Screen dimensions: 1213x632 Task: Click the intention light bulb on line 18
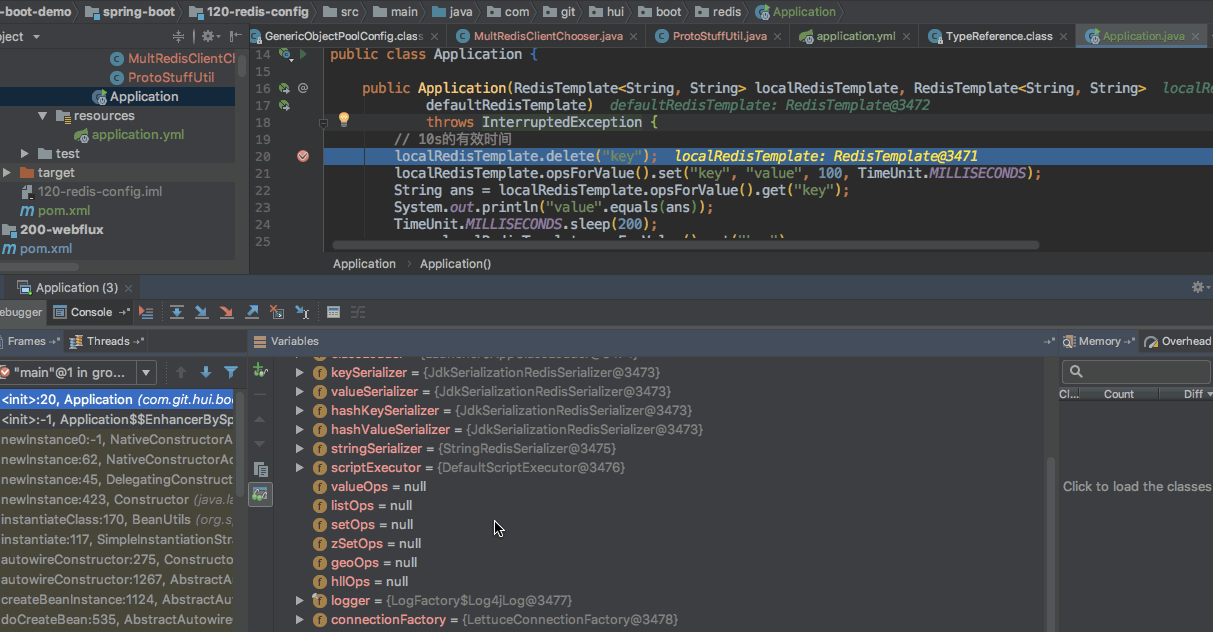[344, 120]
